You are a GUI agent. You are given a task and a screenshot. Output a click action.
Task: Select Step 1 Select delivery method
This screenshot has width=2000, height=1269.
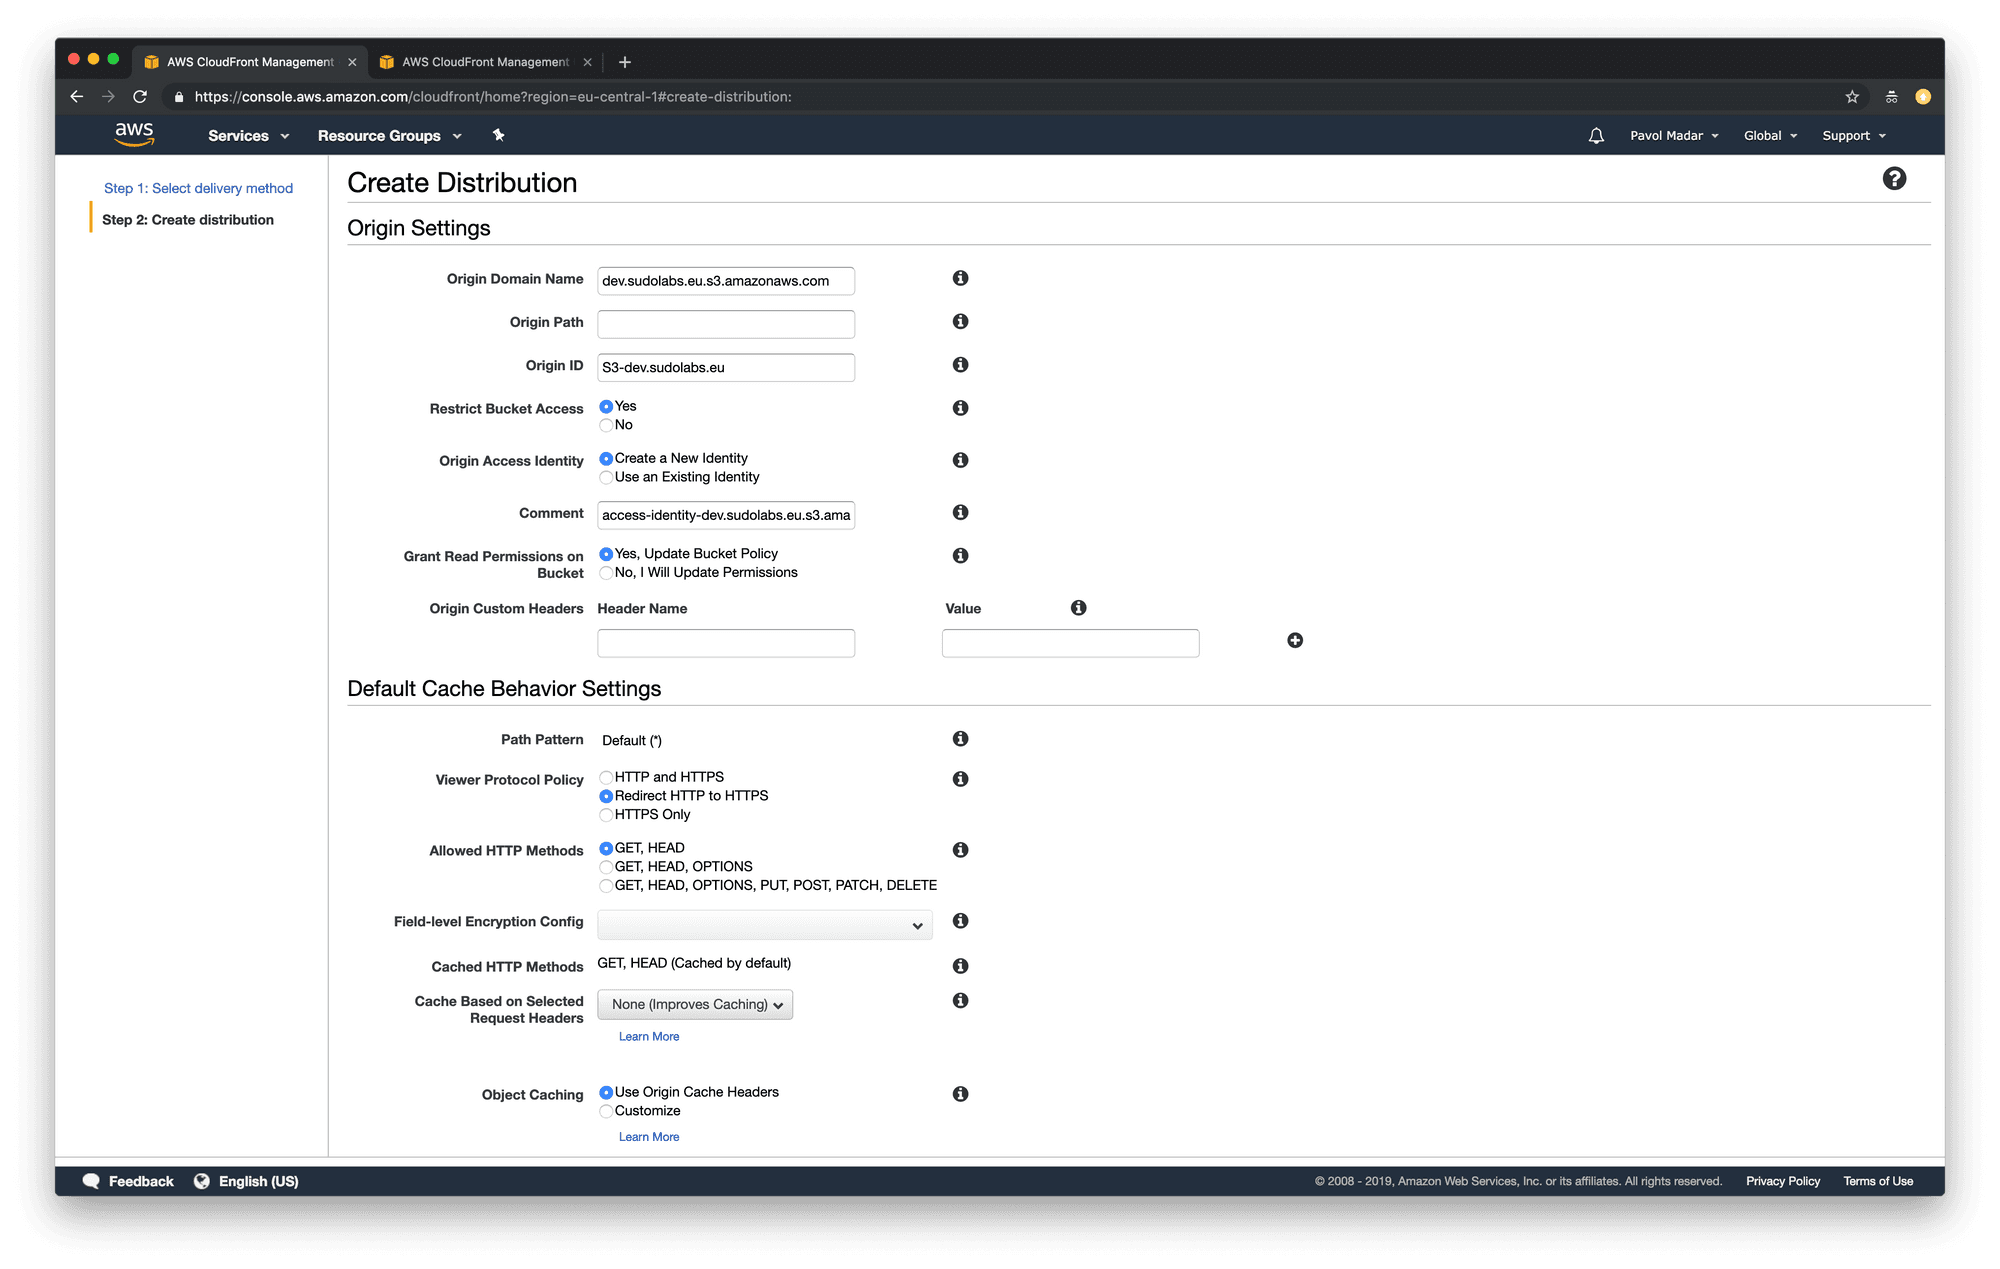pyautogui.click(x=197, y=186)
